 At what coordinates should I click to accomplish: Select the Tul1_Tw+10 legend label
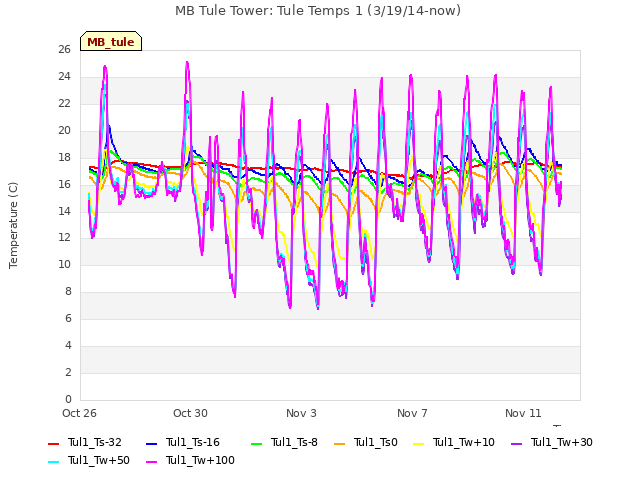point(464,442)
